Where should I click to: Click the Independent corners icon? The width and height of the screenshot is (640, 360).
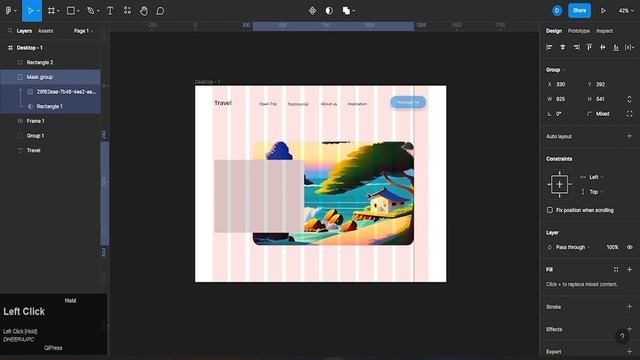pyautogui.click(x=629, y=114)
